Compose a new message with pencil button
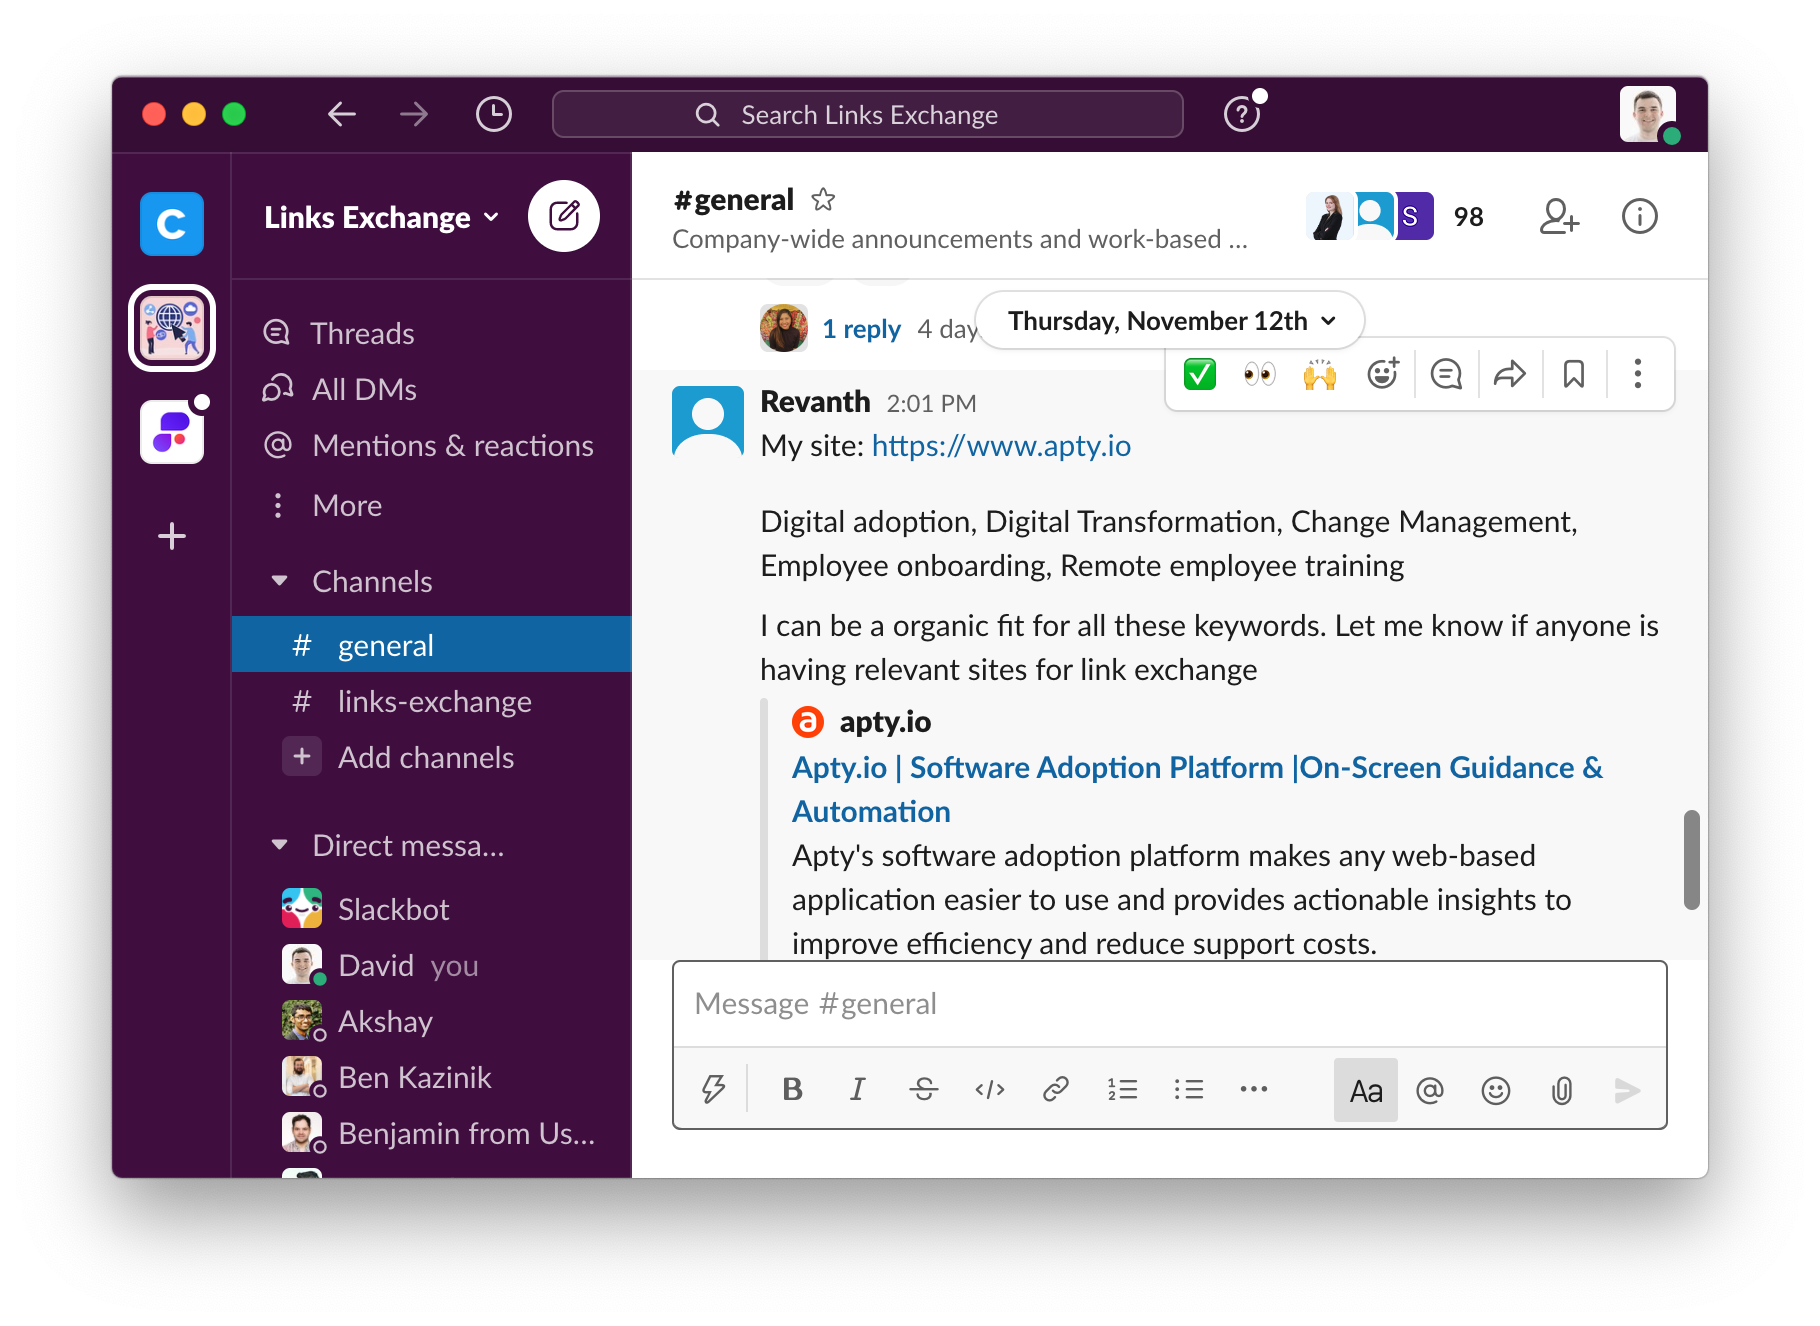Screen dimensions: 1820x1326 564,216
